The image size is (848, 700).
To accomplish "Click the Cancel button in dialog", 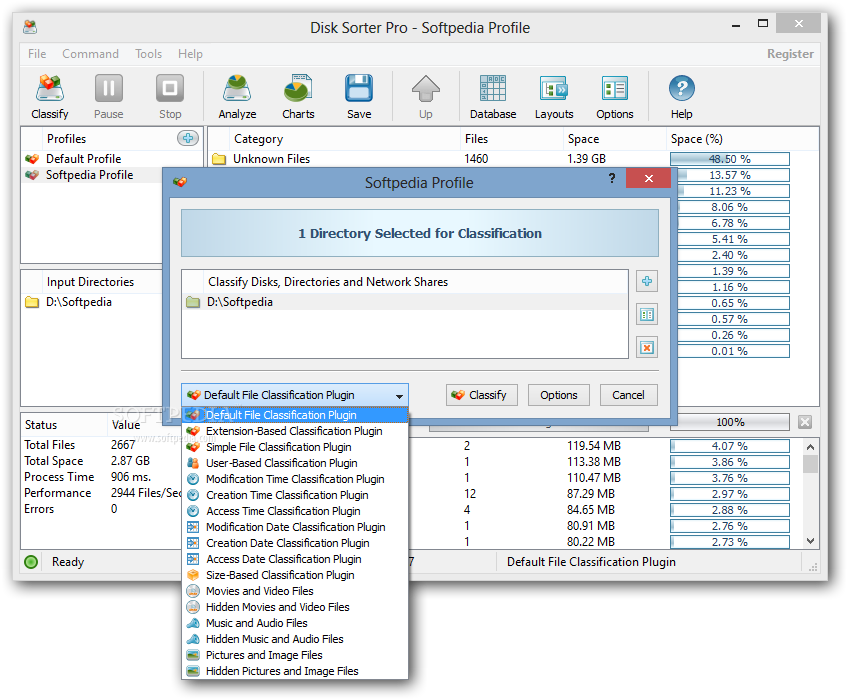I will click(628, 395).
